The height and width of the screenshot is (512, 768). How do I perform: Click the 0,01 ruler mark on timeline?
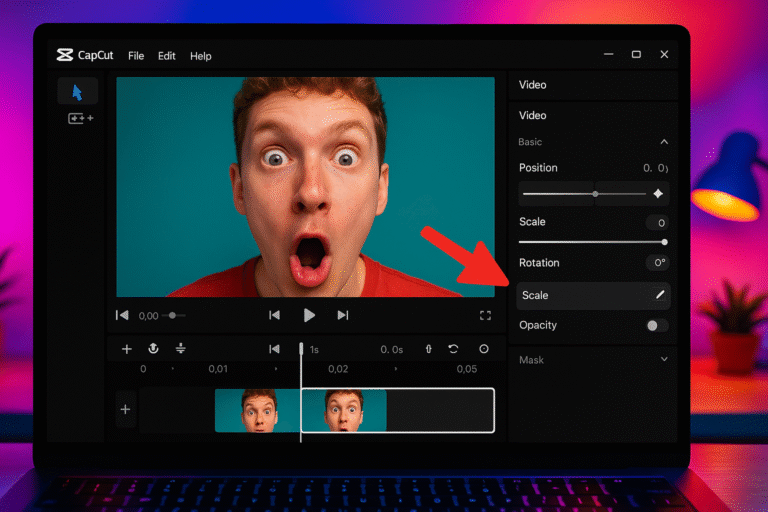tap(218, 369)
